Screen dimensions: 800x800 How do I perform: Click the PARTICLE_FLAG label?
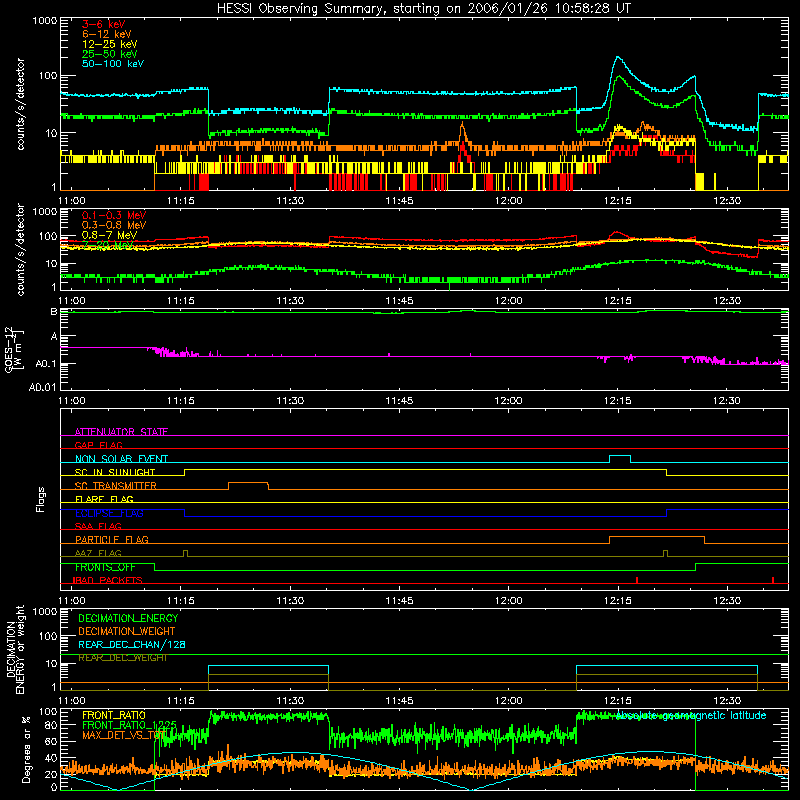112,539
